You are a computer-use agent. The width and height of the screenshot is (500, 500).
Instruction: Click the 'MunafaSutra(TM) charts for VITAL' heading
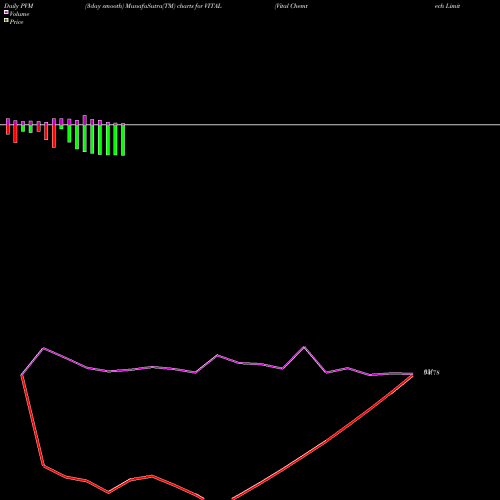click(173, 6)
